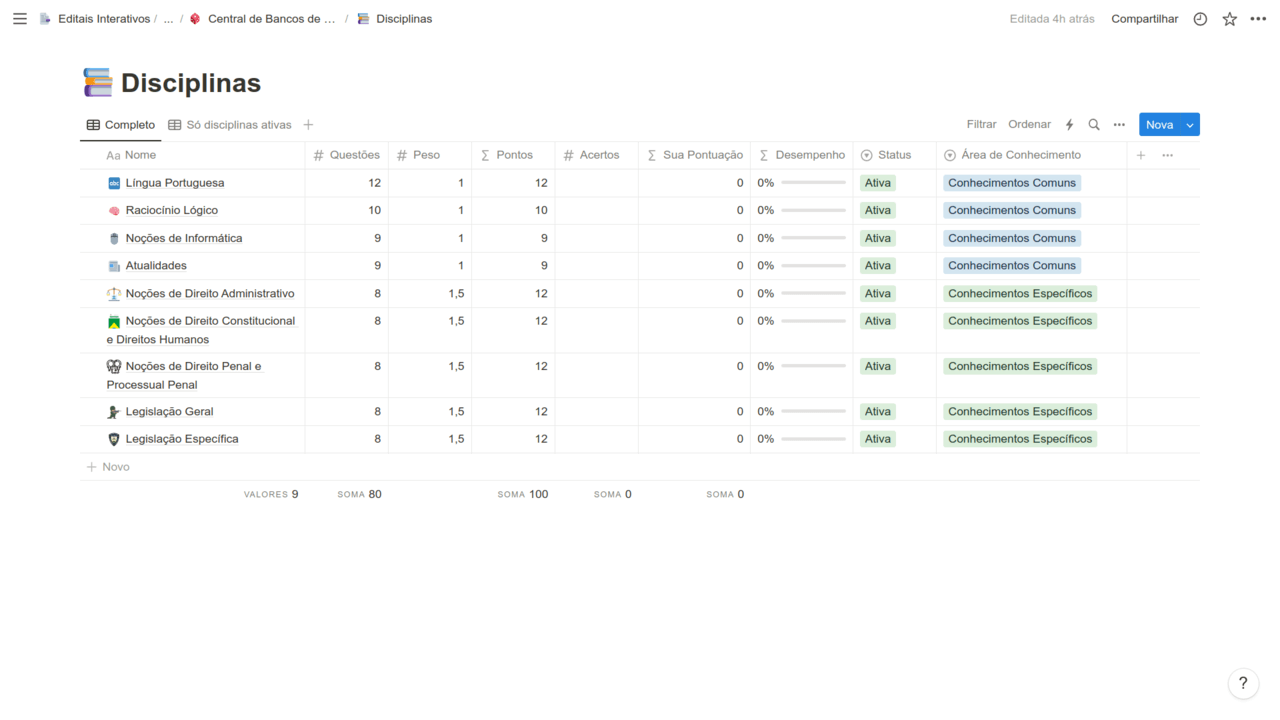Screen dimensions: 1280x720
Task: Click Língua Portuguesa row icon
Action: (114, 183)
